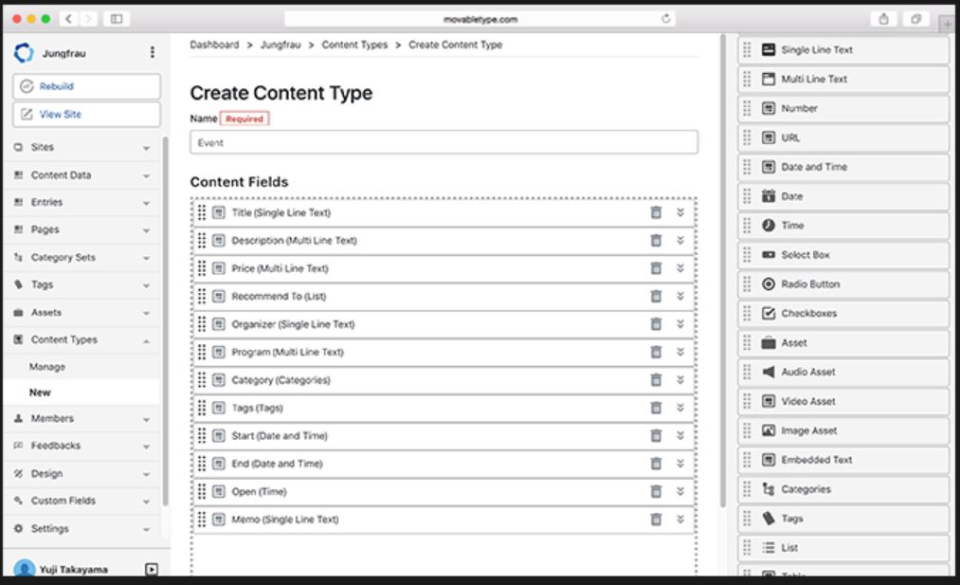
Task: Remove the Memo field using the trash icon
Action: tap(656, 519)
